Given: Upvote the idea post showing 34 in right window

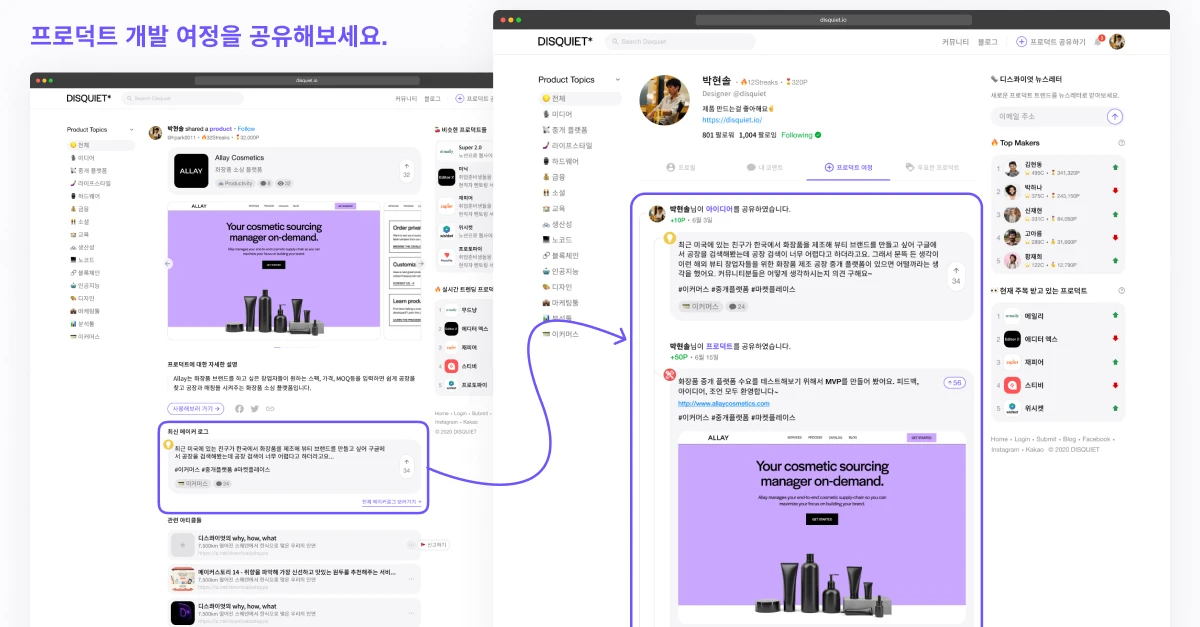Looking at the screenshot, I should [x=955, y=275].
